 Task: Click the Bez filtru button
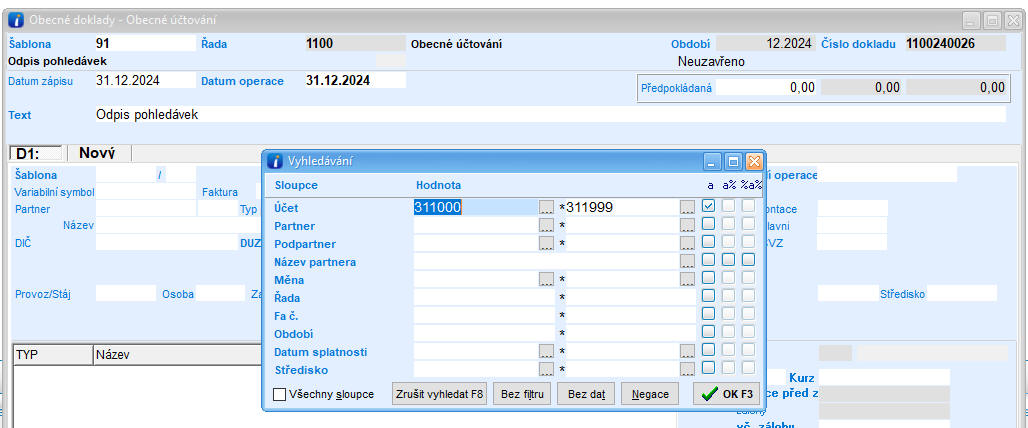pyautogui.click(x=525, y=394)
